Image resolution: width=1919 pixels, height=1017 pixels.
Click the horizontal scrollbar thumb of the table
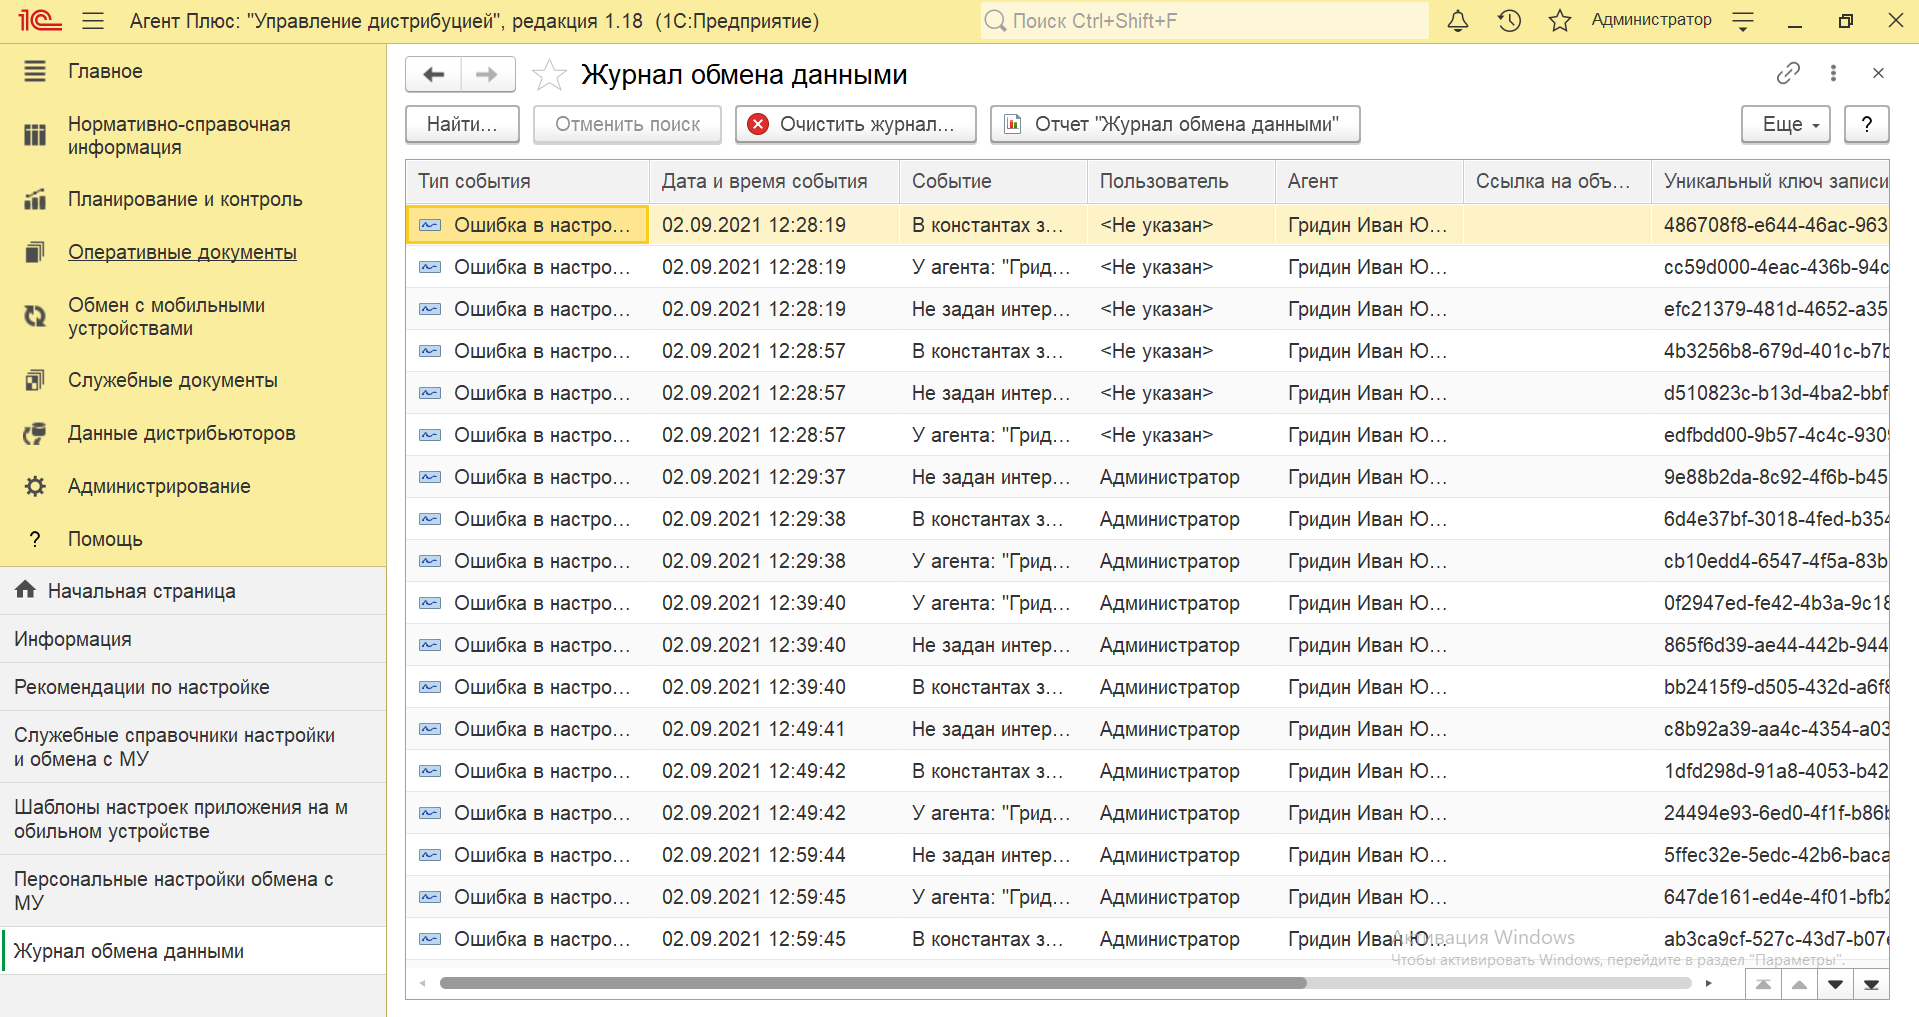[x=873, y=983]
